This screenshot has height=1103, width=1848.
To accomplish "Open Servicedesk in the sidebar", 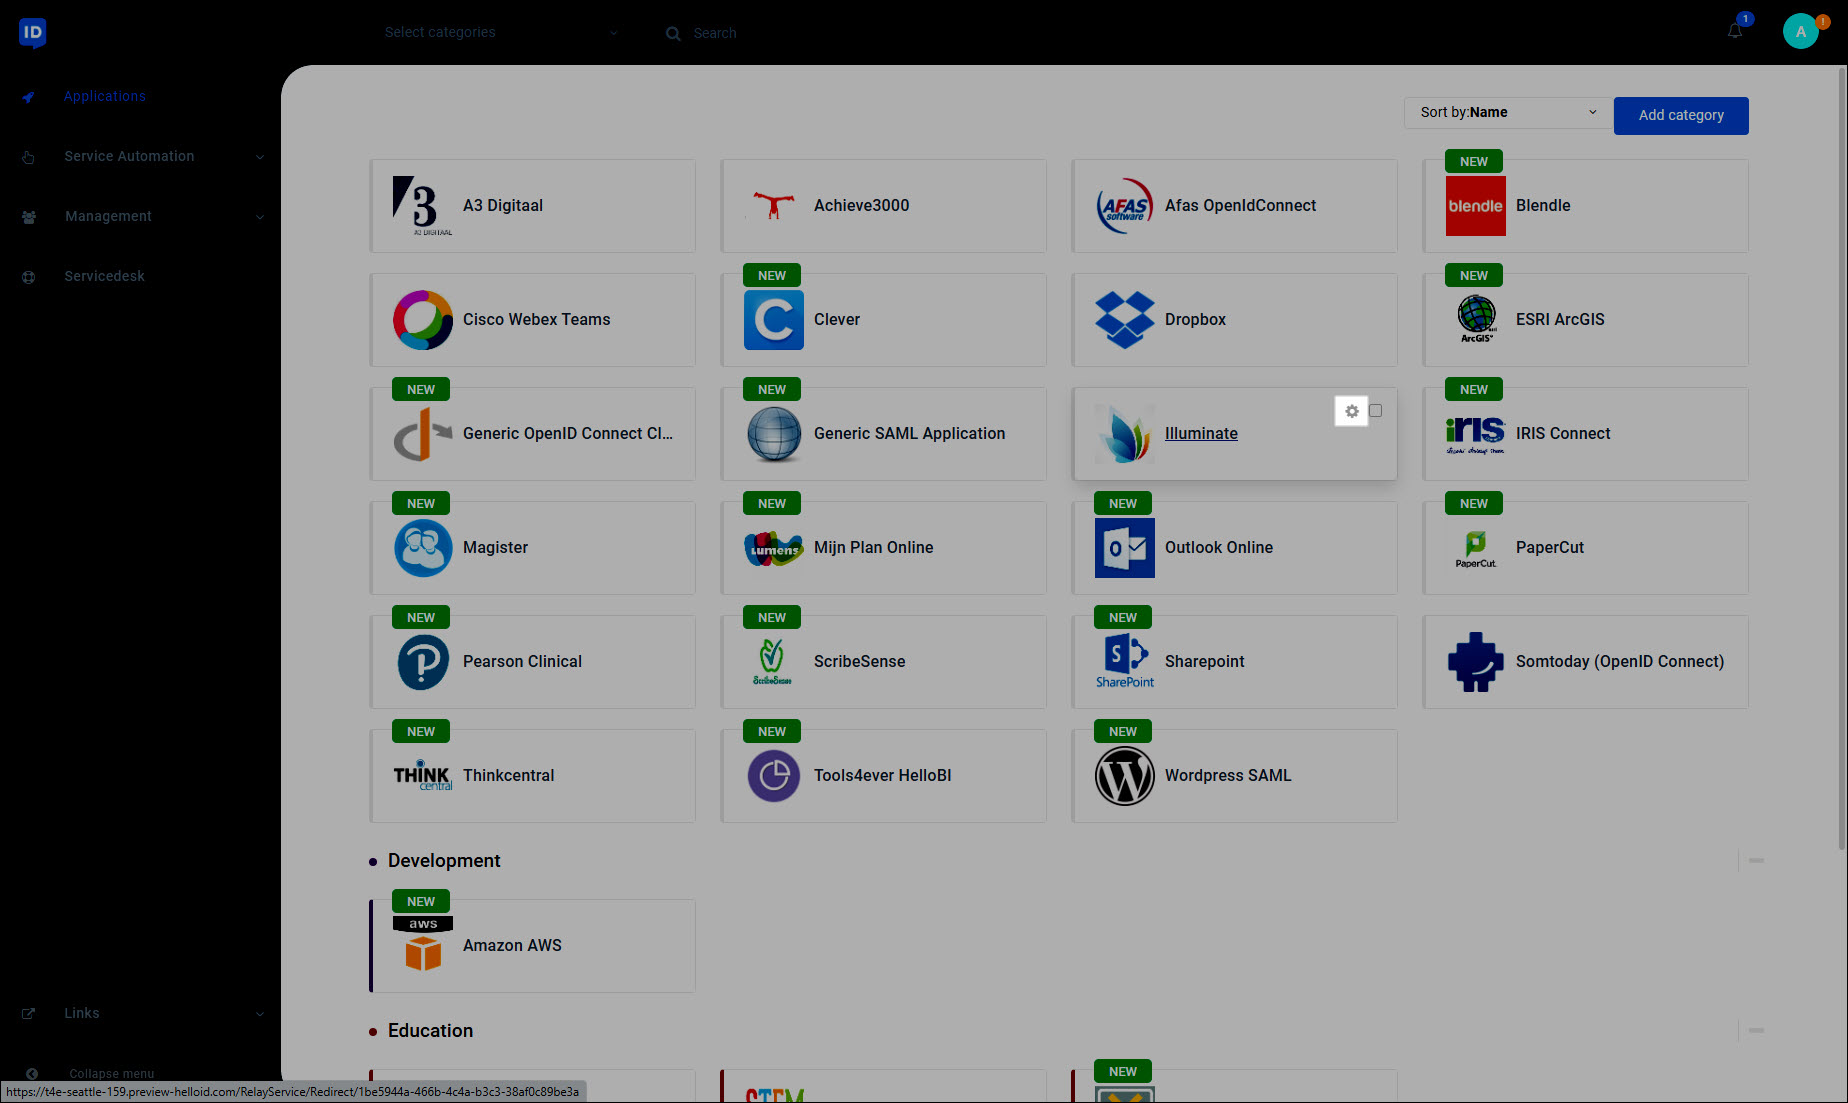I will 104,276.
